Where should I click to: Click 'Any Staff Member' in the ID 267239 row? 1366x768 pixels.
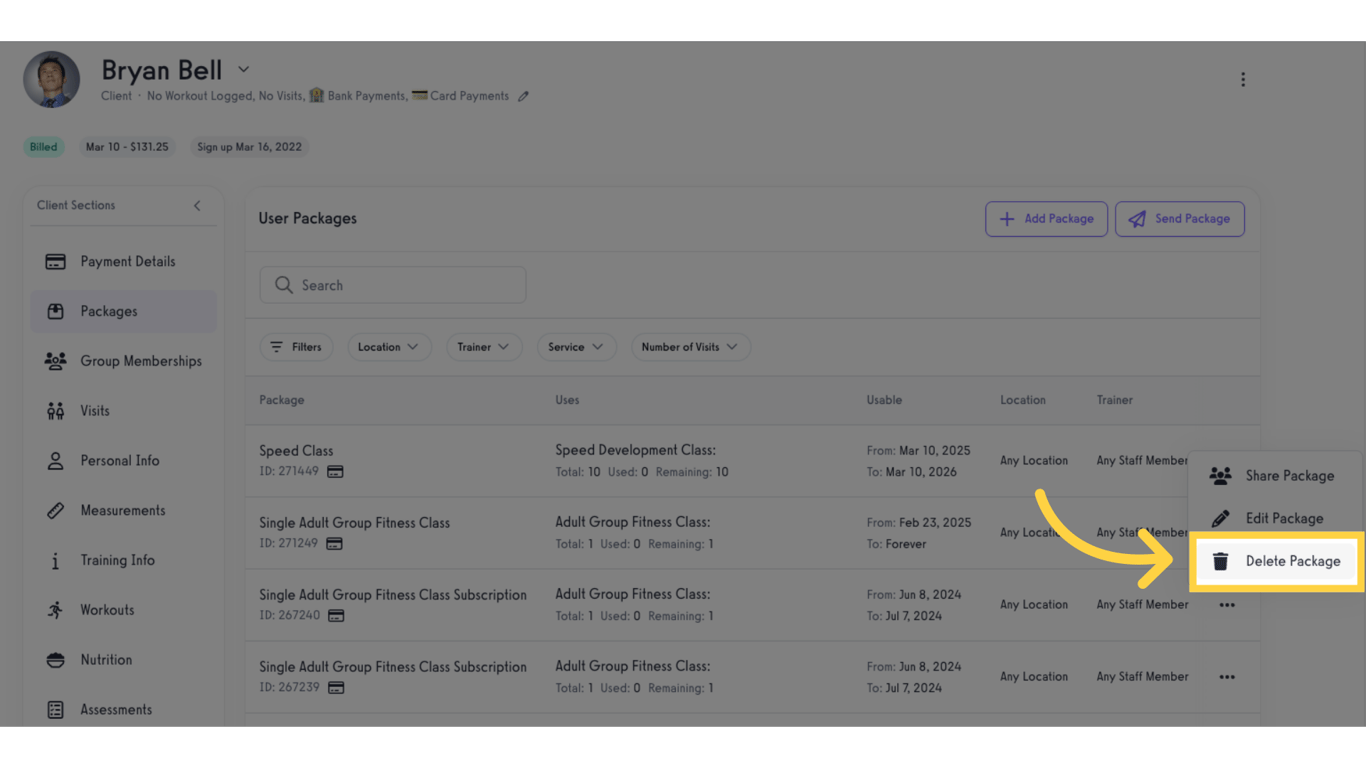pos(1142,677)
